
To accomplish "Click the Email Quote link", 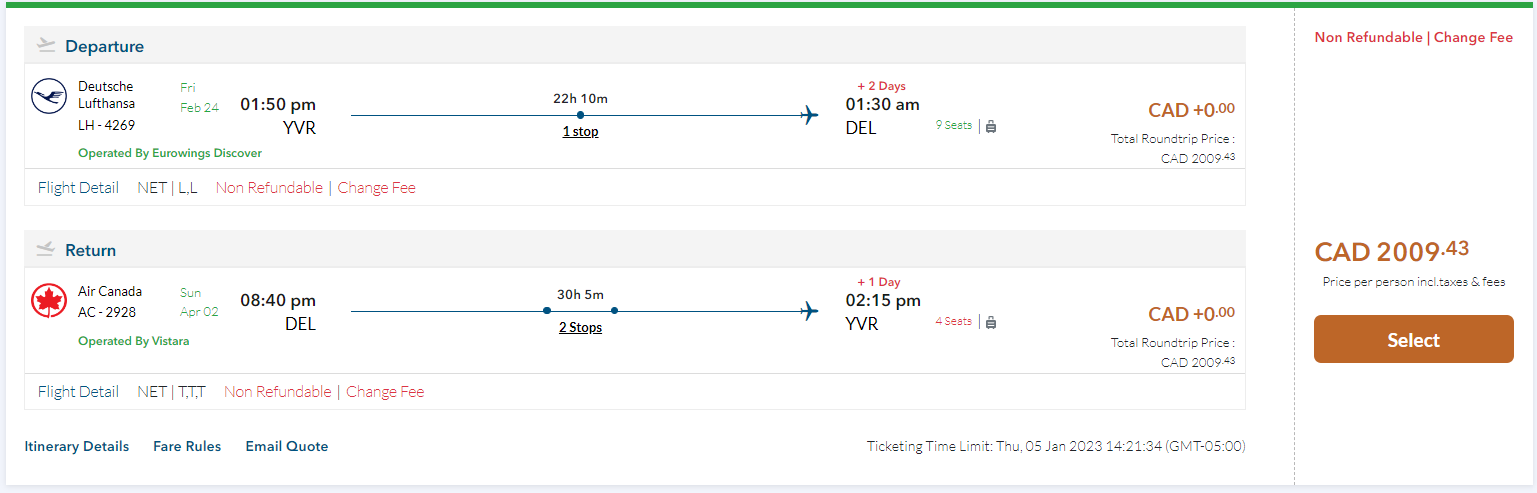I will 287,446.
